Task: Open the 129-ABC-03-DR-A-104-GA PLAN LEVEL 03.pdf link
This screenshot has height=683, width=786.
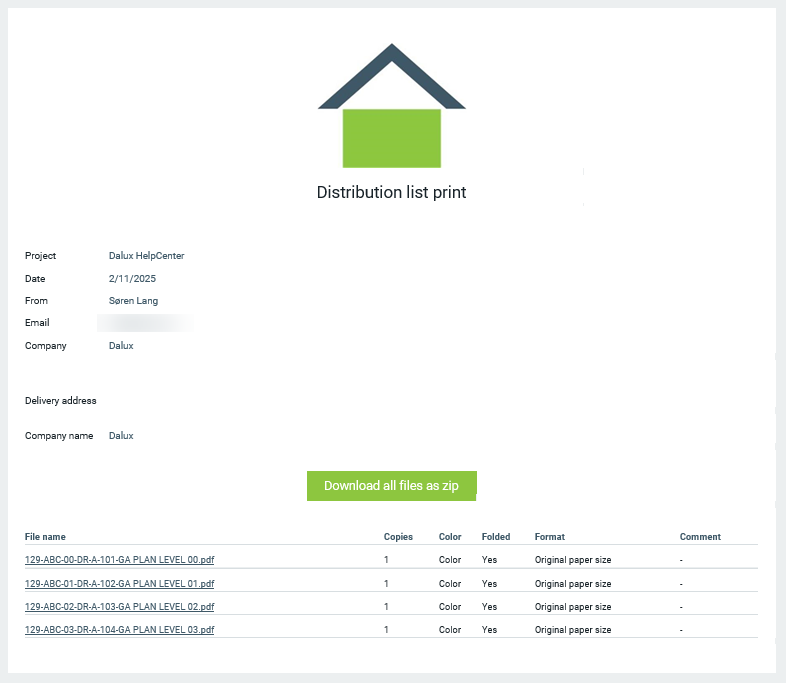Action: 119,630
